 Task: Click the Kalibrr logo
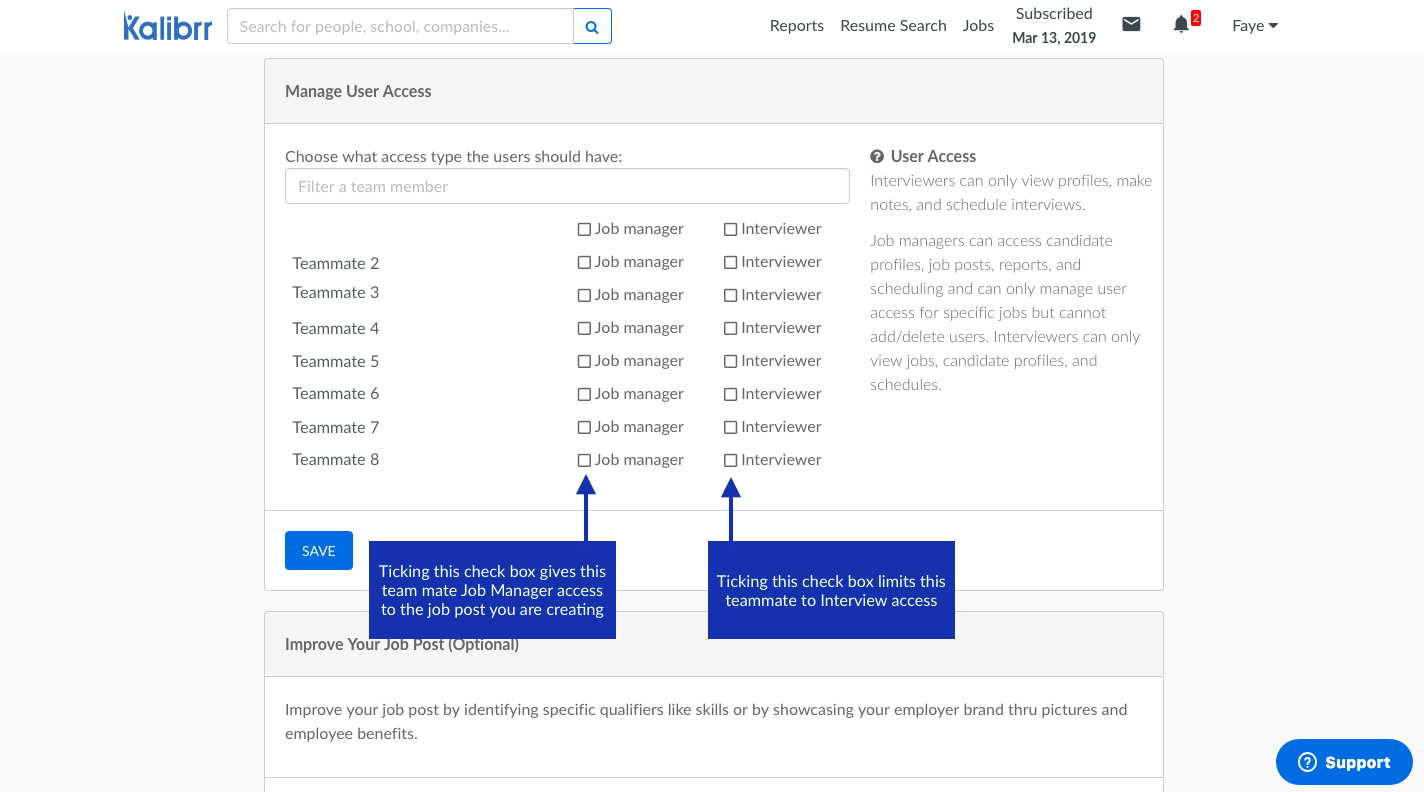167,26
